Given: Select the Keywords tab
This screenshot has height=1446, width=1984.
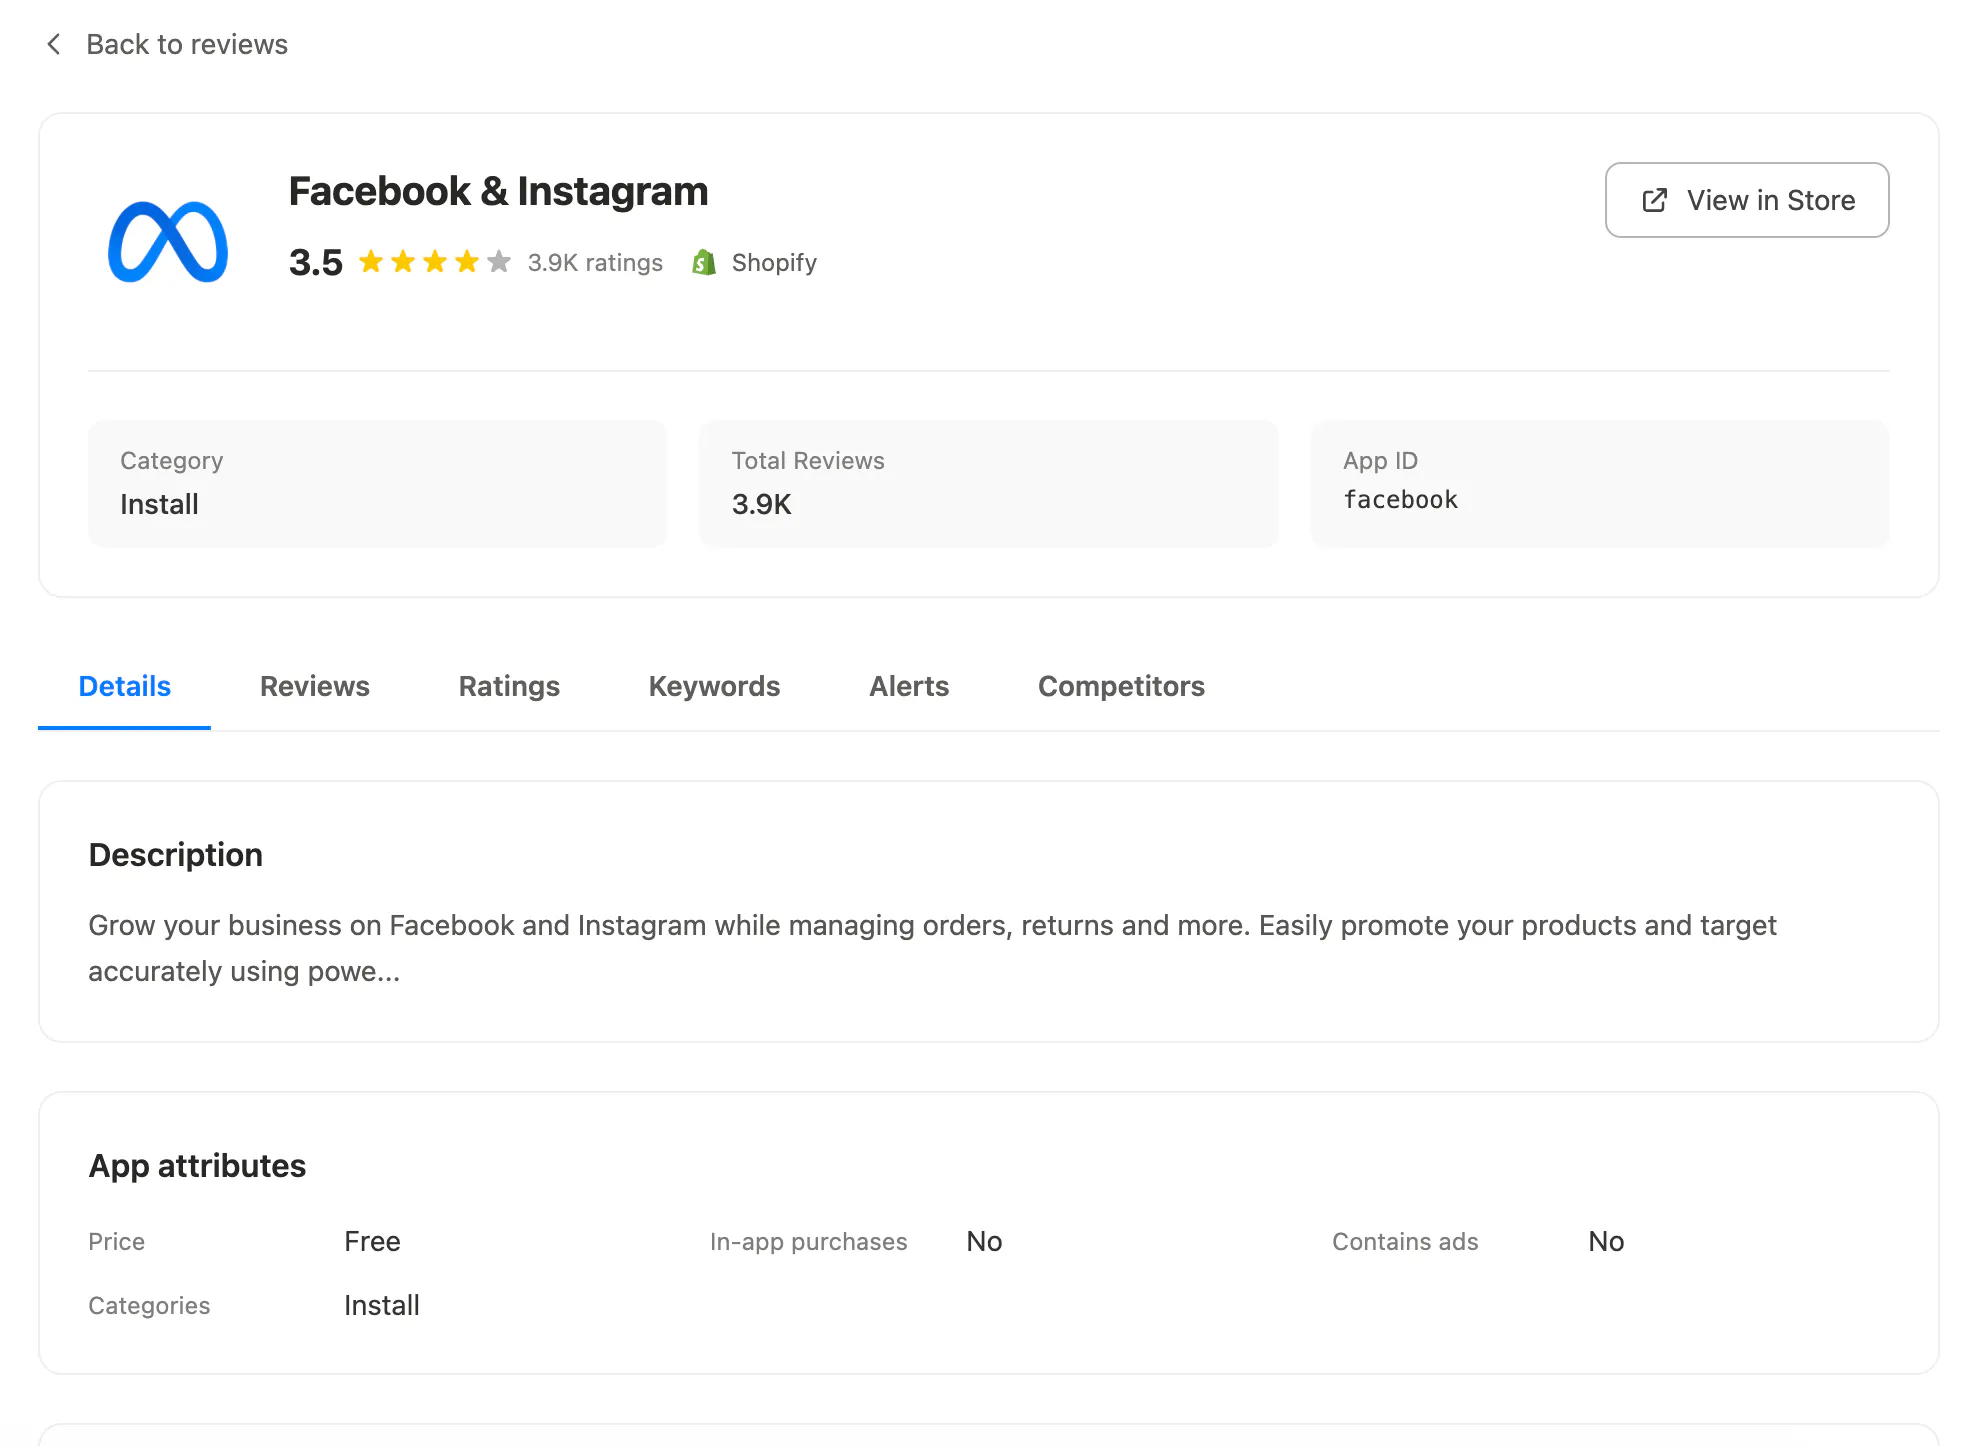Looking at the screenshot, I should click(x=714, y=686).
